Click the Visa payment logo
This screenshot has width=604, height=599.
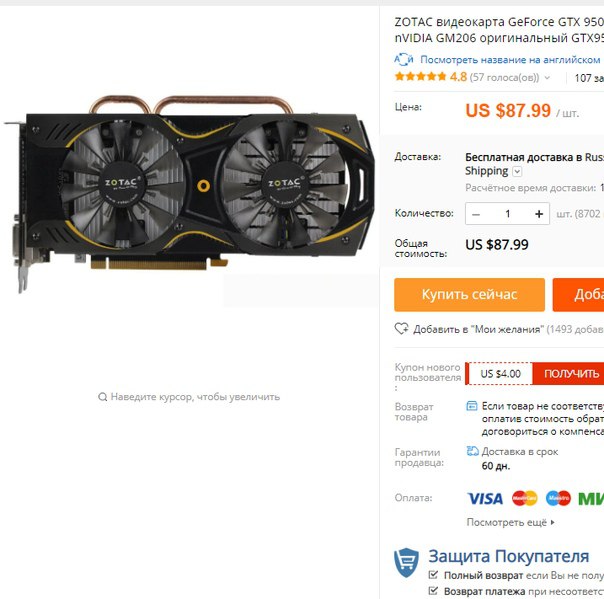click(485, 498)
